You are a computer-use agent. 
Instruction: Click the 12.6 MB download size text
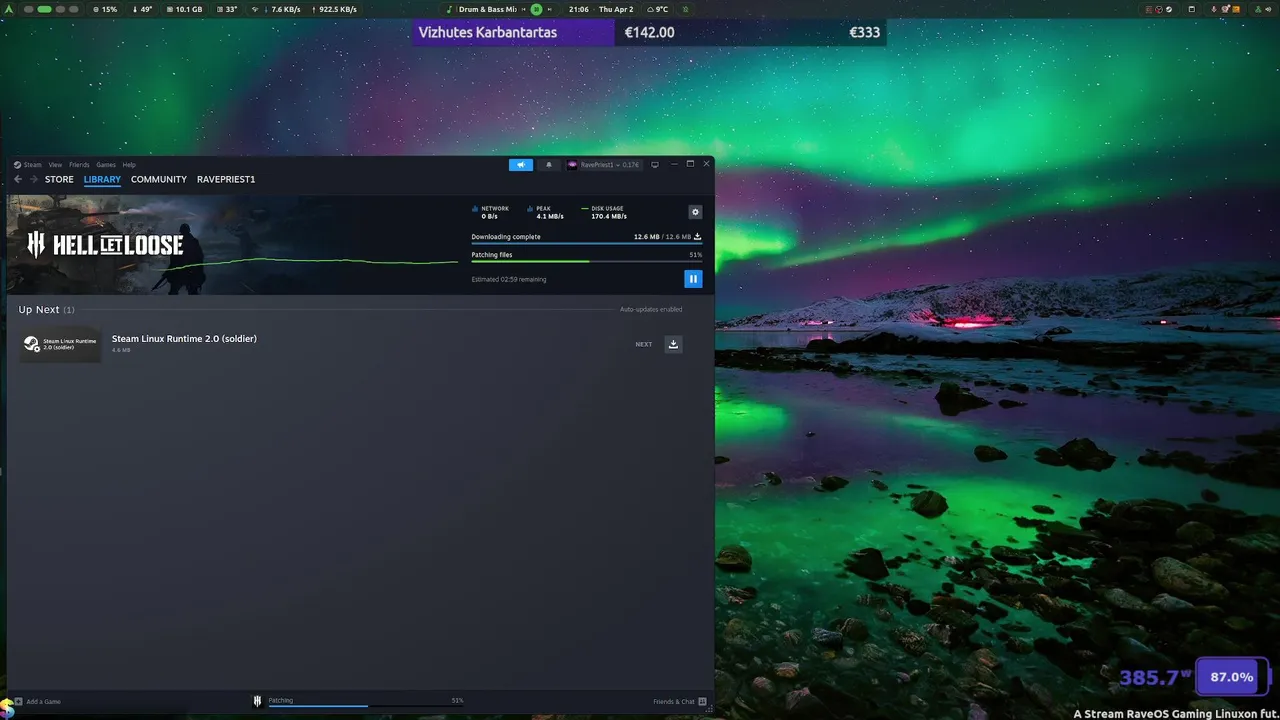[662, 237]
